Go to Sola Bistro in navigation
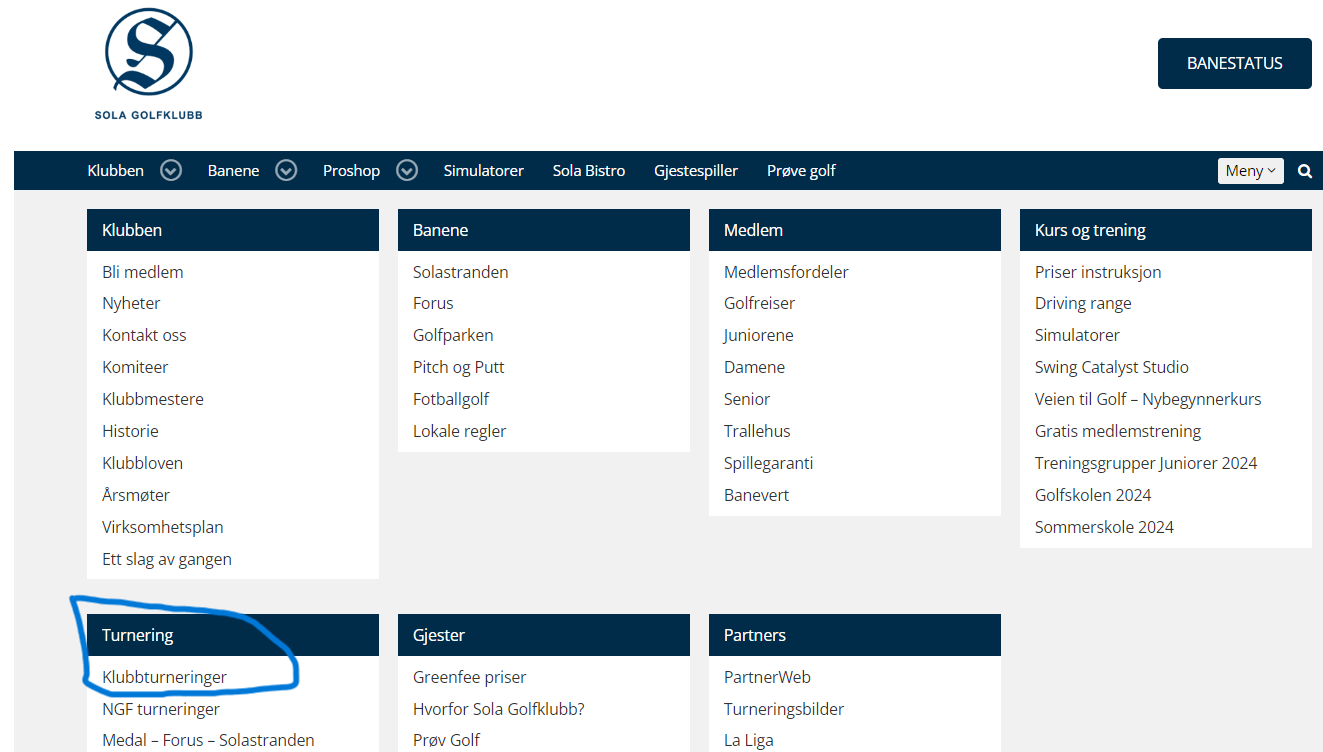This screenshot has width=1323, height=752. (x=589, y=171)
